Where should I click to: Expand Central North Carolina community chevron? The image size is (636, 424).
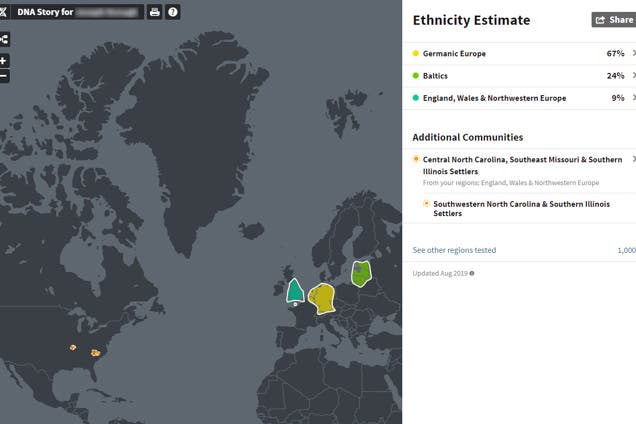(634, 159)
